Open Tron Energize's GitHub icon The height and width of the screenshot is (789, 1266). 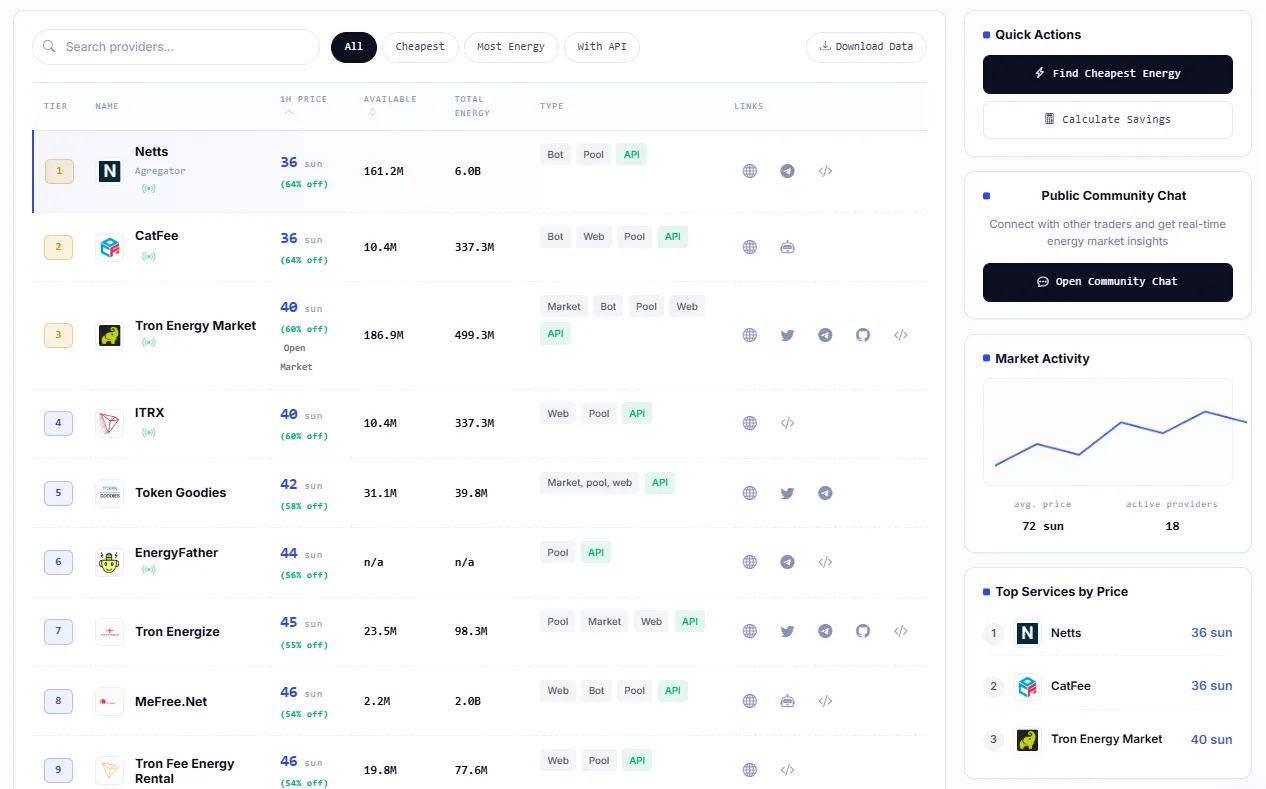(863, 631)
